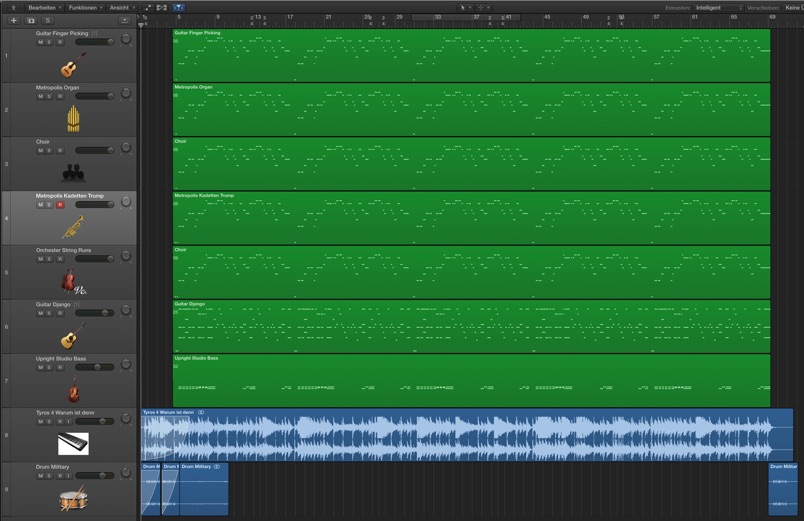
Task: Open the Ansicht menu
Action: (122, 8)
